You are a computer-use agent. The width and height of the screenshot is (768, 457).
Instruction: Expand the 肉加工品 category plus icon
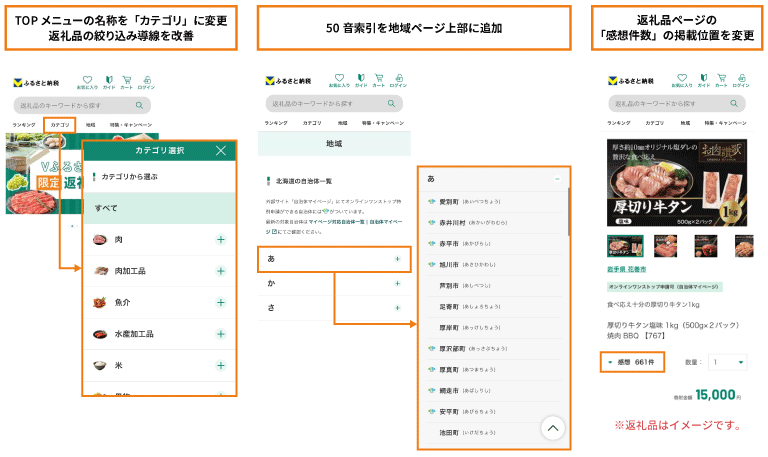[221, 271]
